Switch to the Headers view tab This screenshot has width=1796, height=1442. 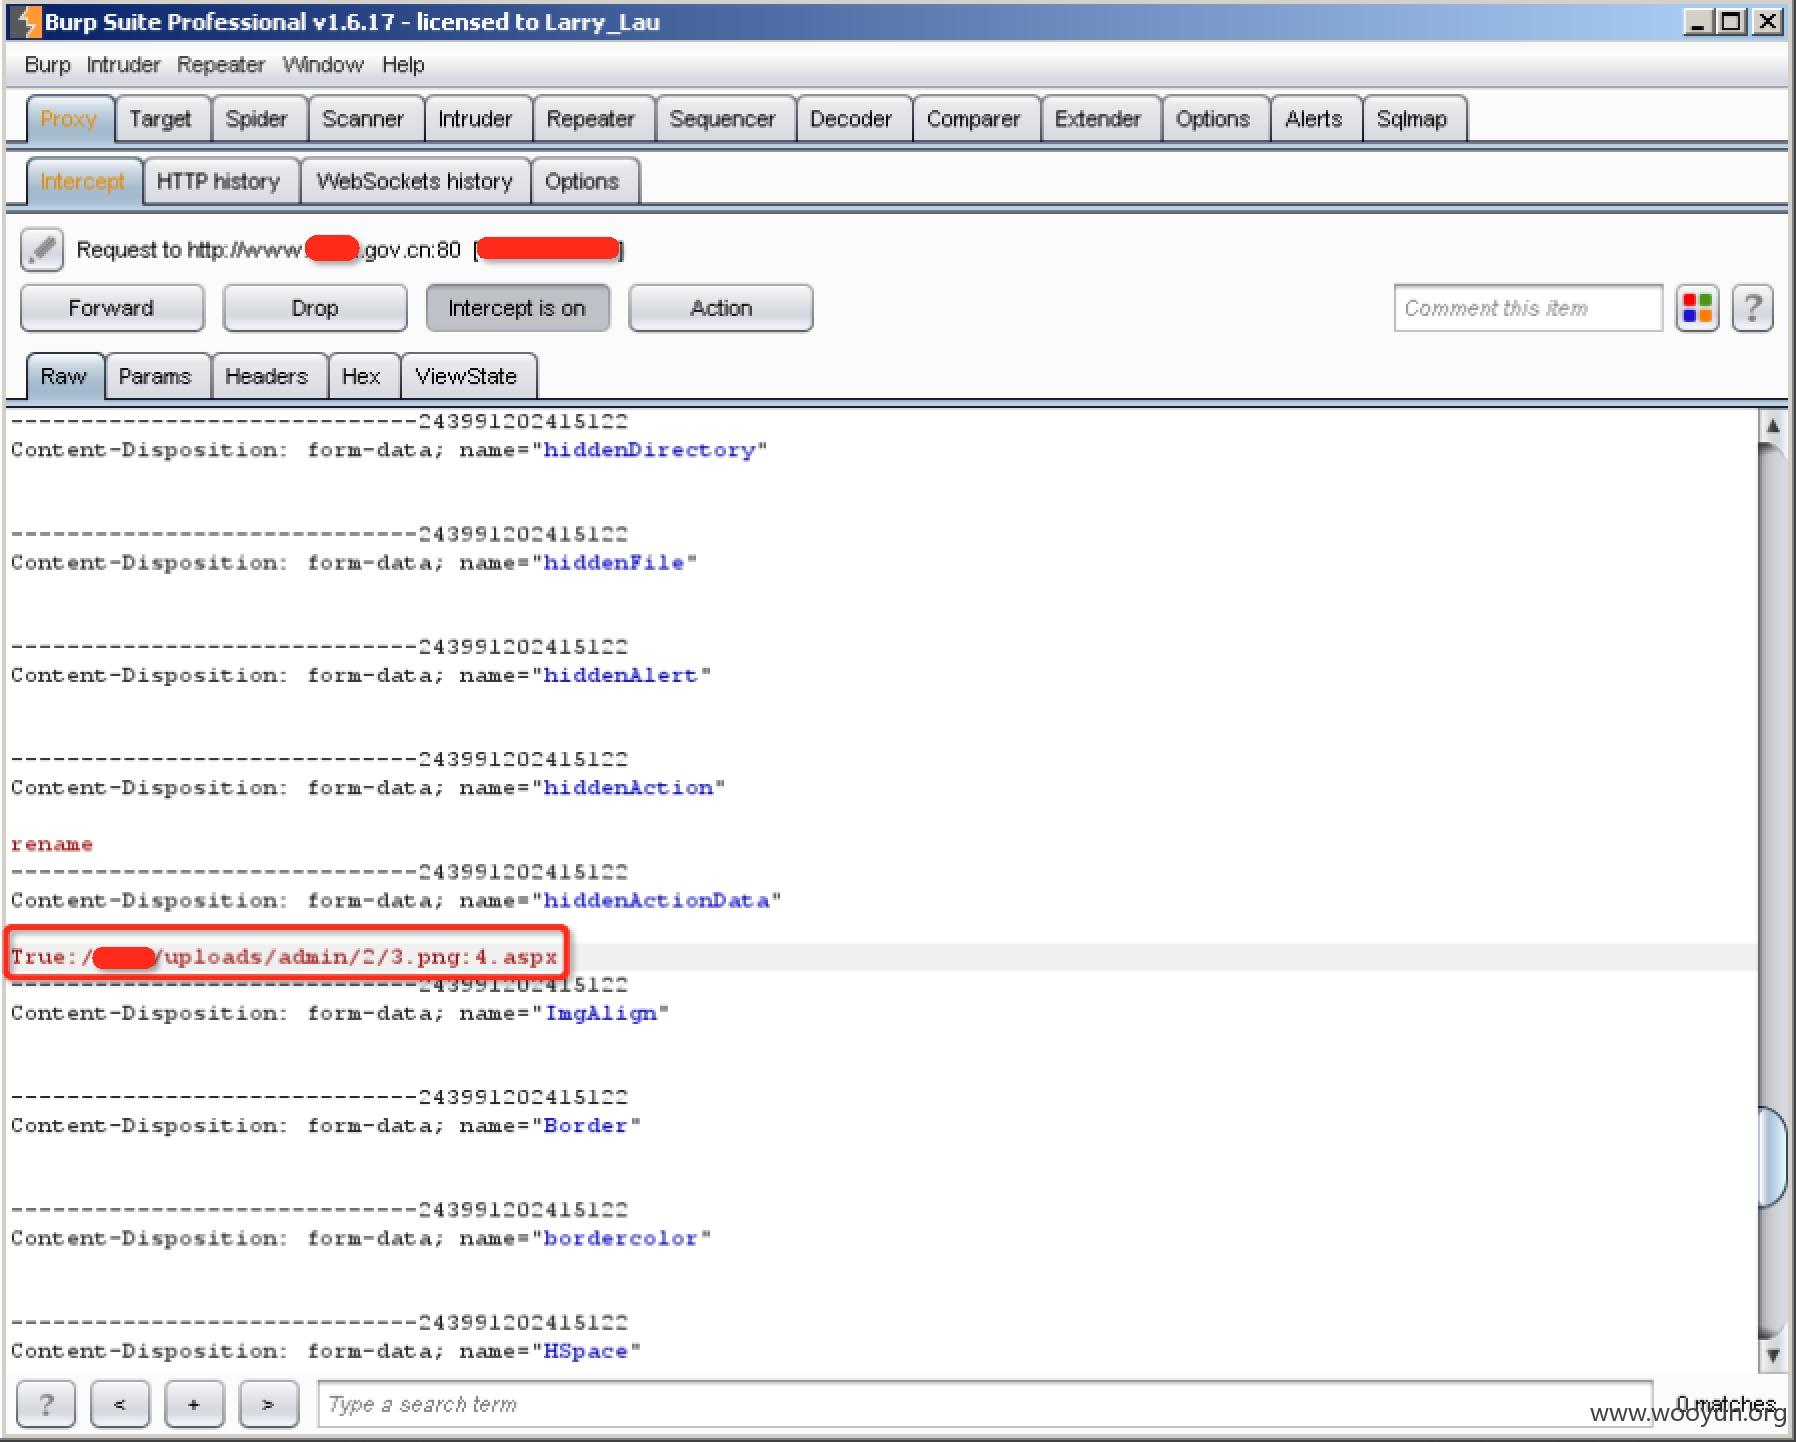[x=267, y=376]
